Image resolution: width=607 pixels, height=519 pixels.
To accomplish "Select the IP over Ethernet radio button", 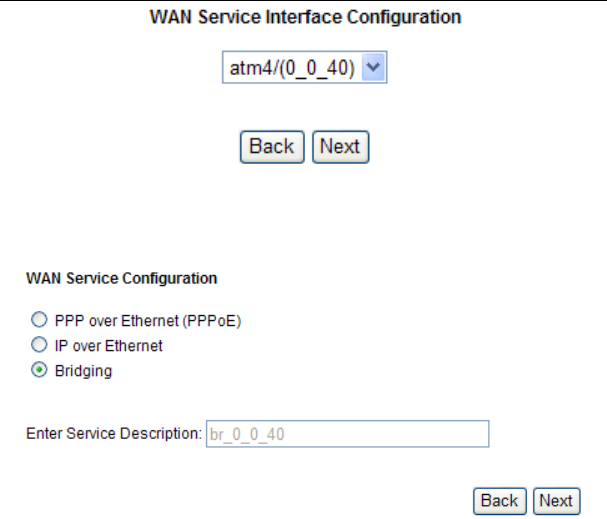I will [x=39, y=346].
